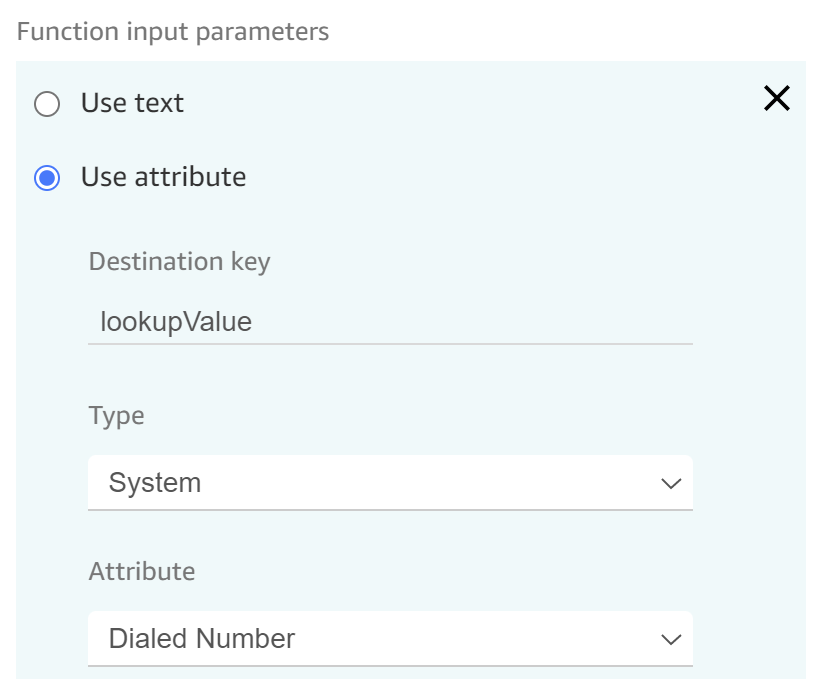Select the Use text radio button

(x=47, y=104)
